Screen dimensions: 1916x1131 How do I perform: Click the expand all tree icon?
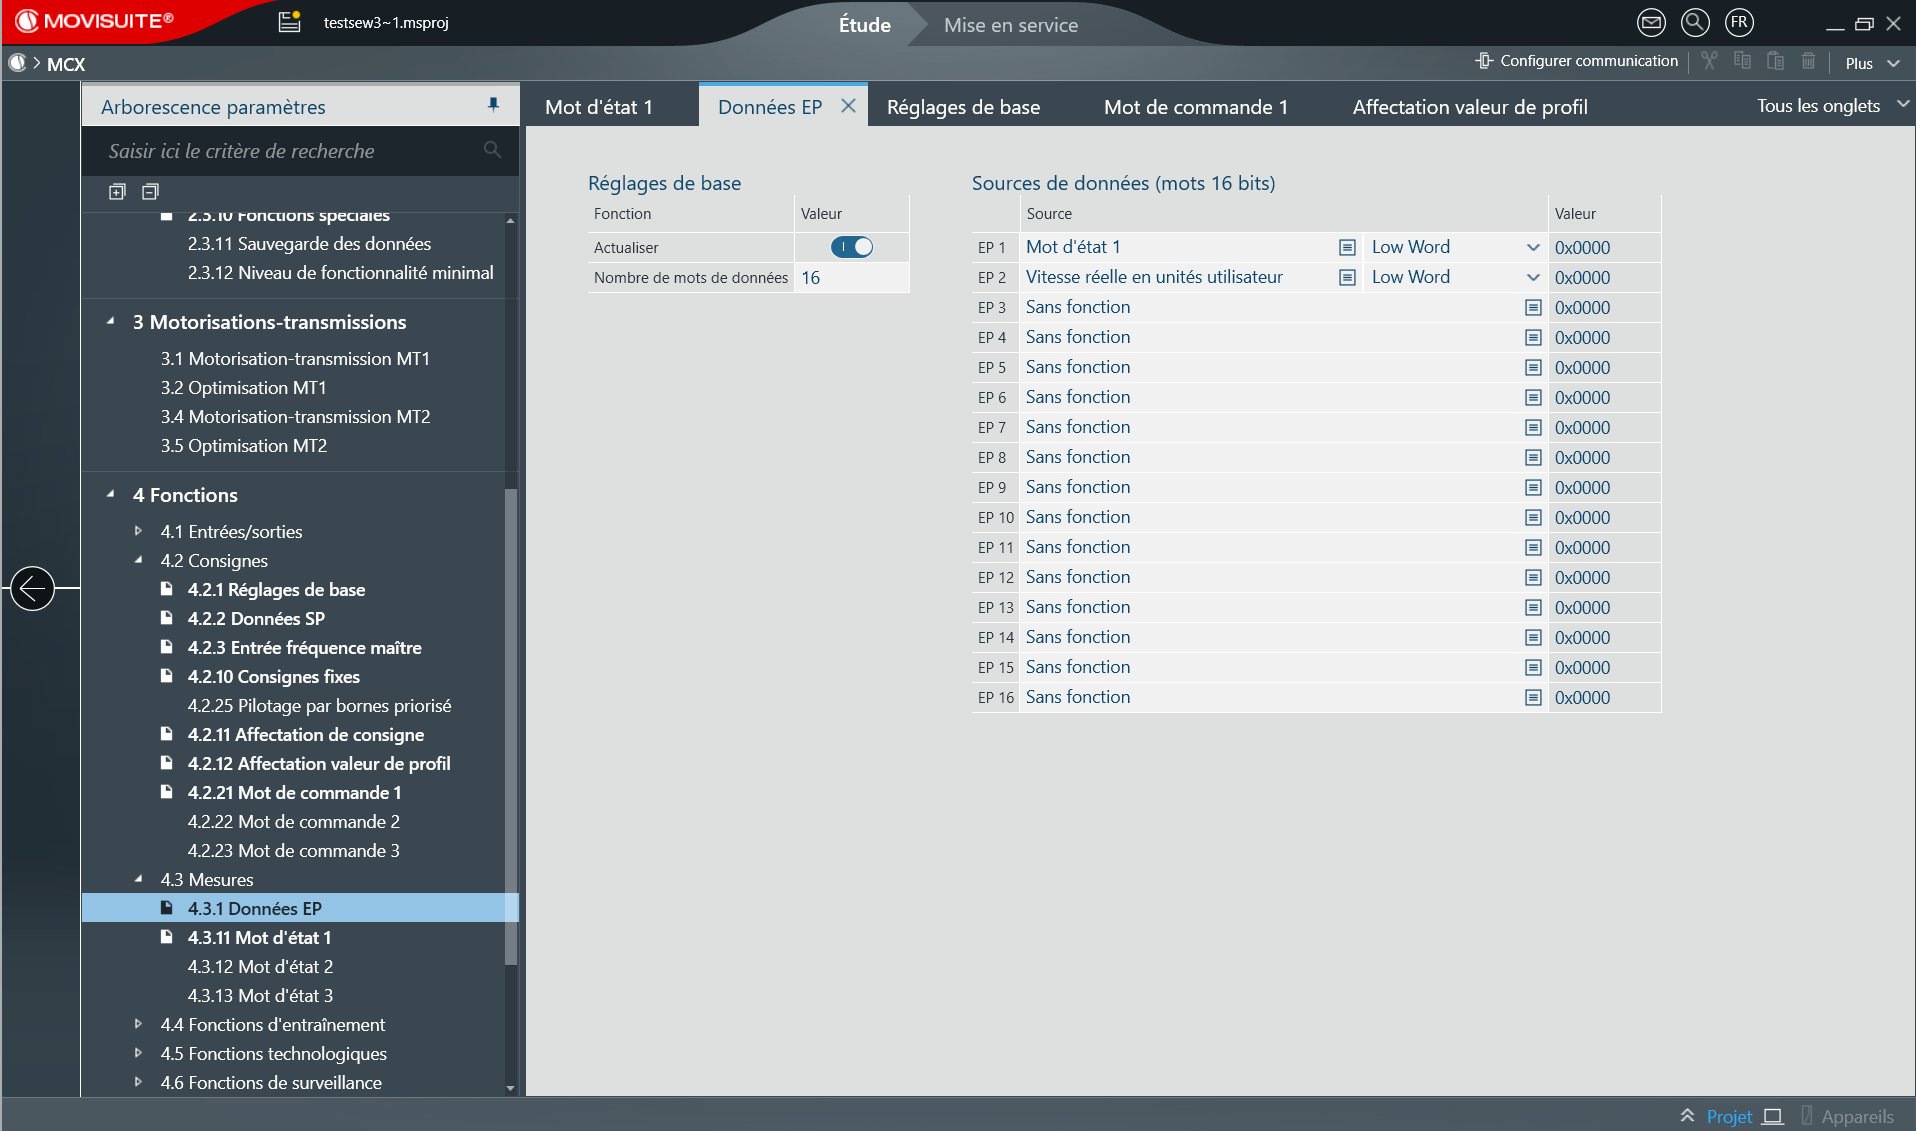[x=117, y=192]
